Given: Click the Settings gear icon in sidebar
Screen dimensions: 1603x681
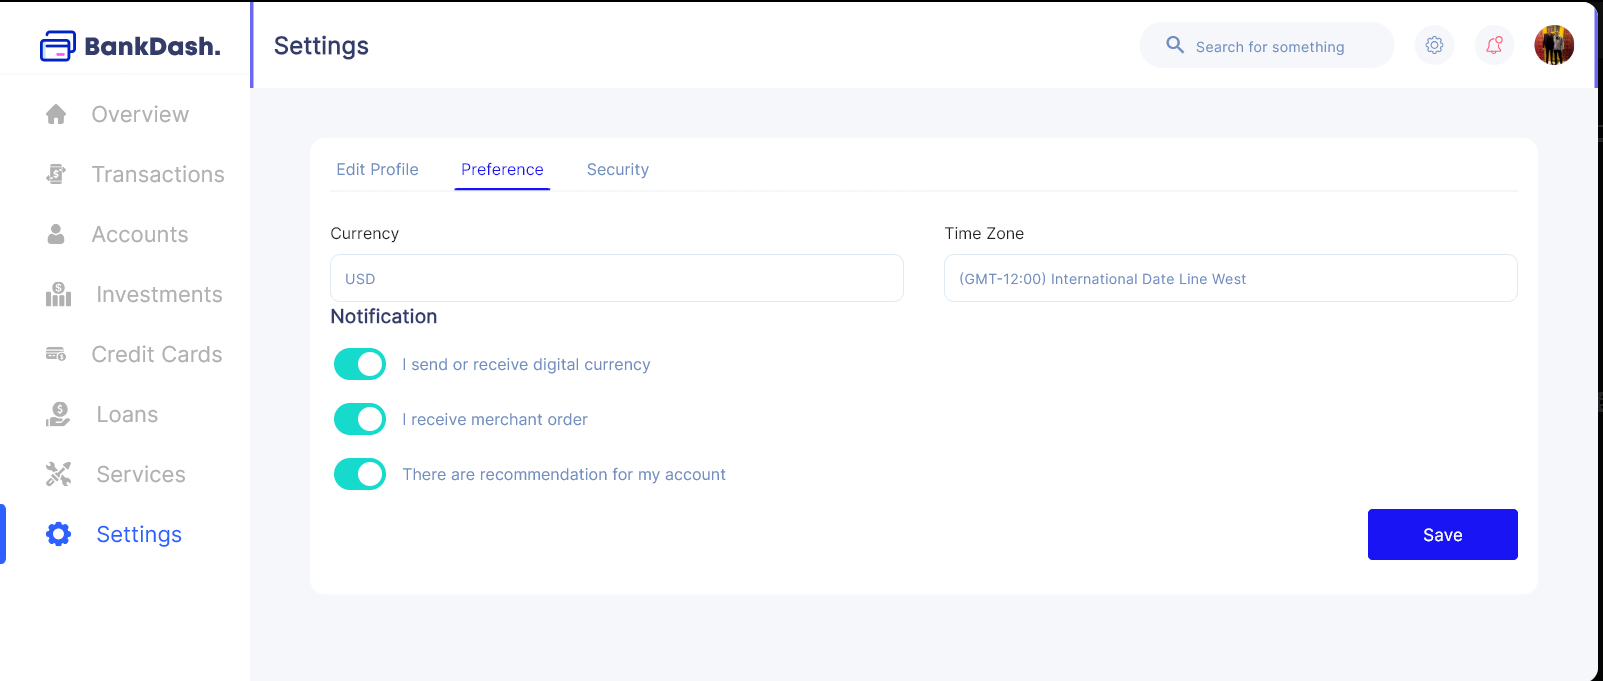Looking at the screenshot, I should point(58,534).
